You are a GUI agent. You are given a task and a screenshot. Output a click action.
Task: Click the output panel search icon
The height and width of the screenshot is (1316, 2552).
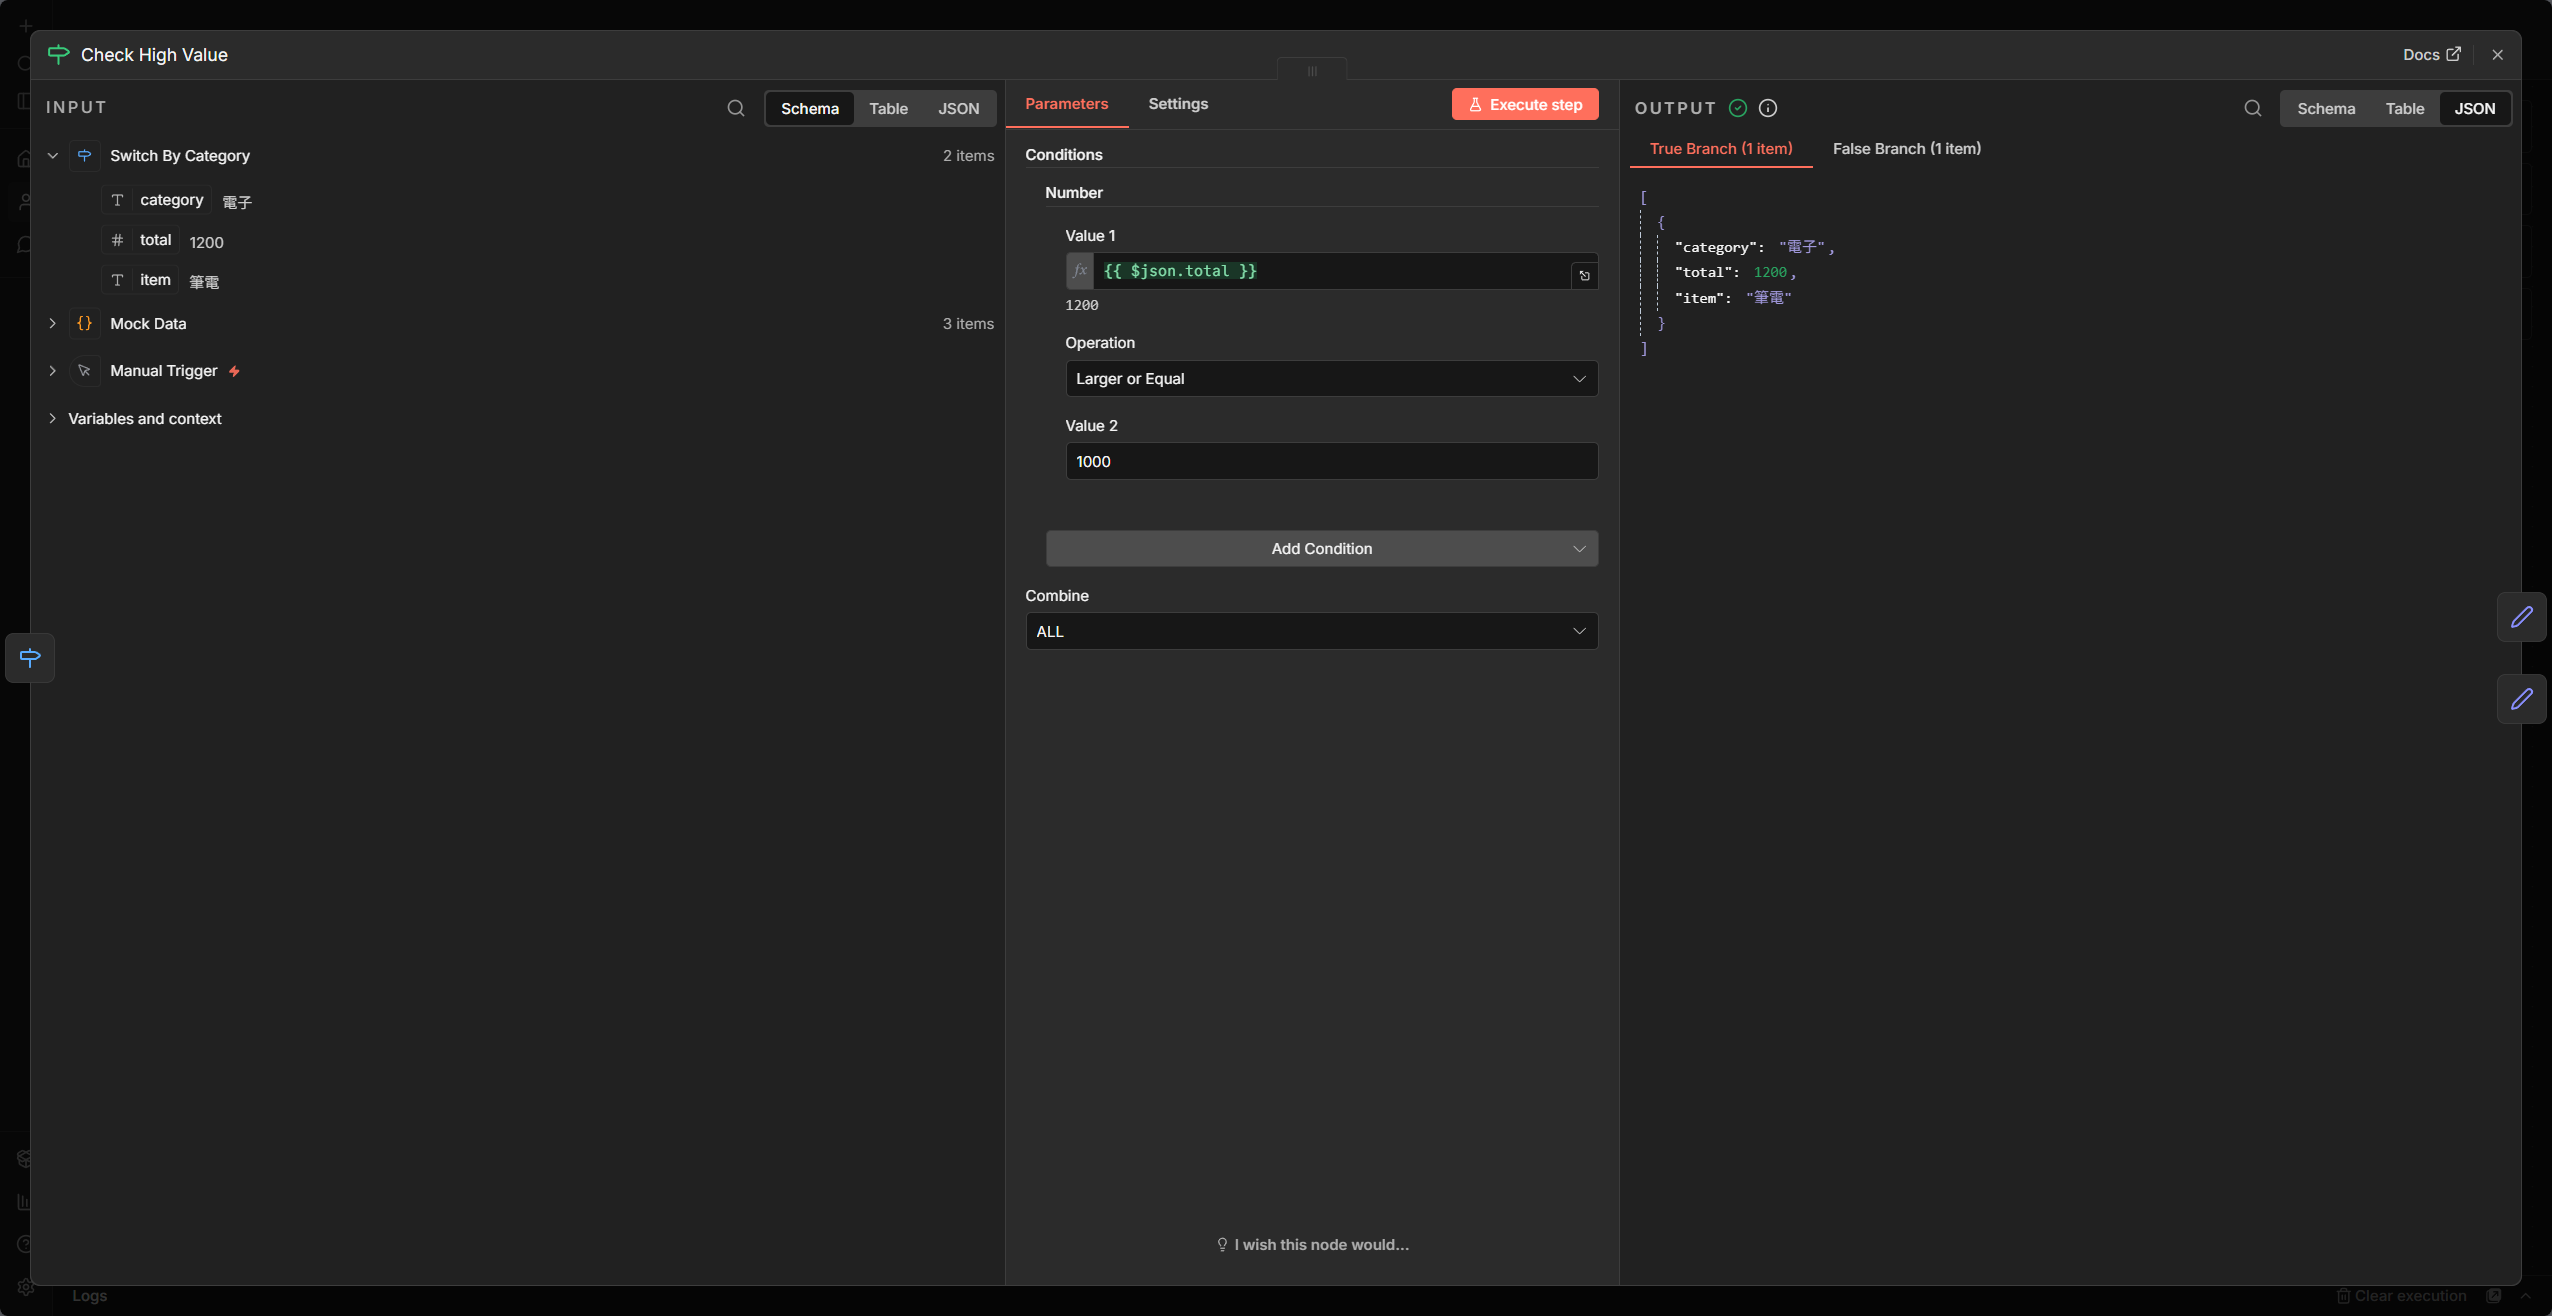click(x=2252, y=108)
